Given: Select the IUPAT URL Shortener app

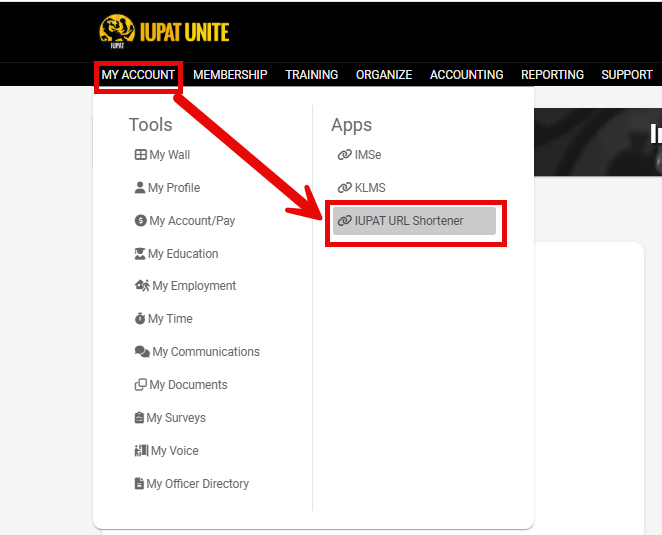Looking at the screenshot, I should [x=414, y=221].
